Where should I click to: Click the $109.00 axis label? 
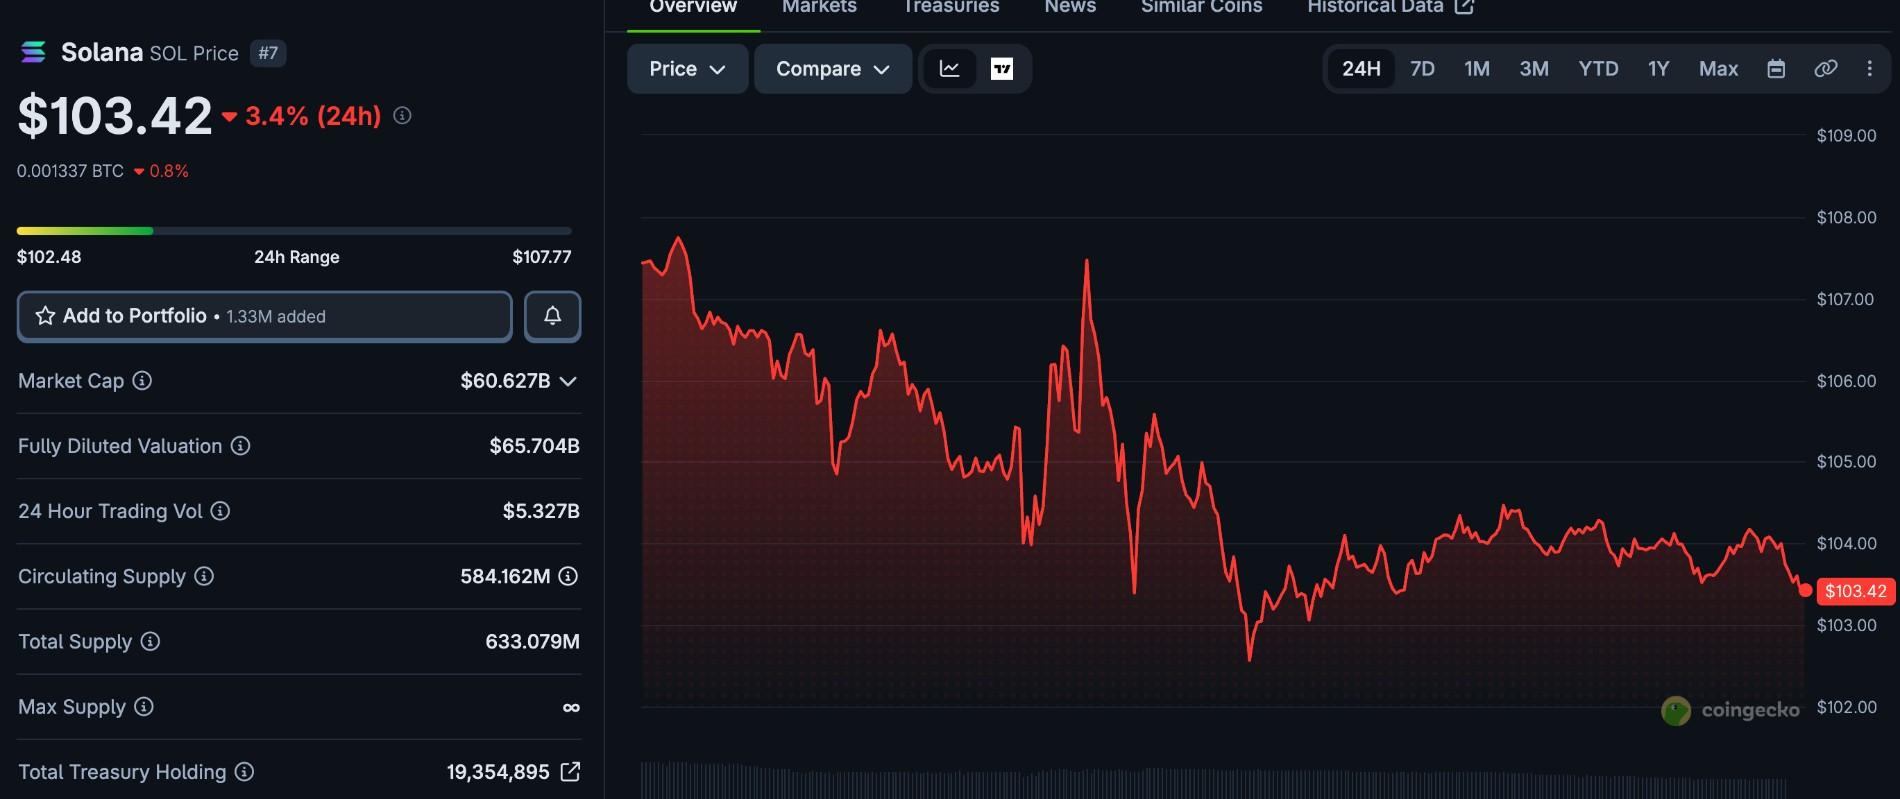[1847, 136]
